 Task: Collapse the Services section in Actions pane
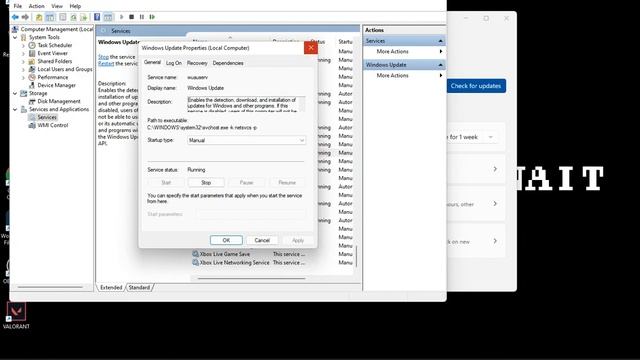click(x=440, y=41)
